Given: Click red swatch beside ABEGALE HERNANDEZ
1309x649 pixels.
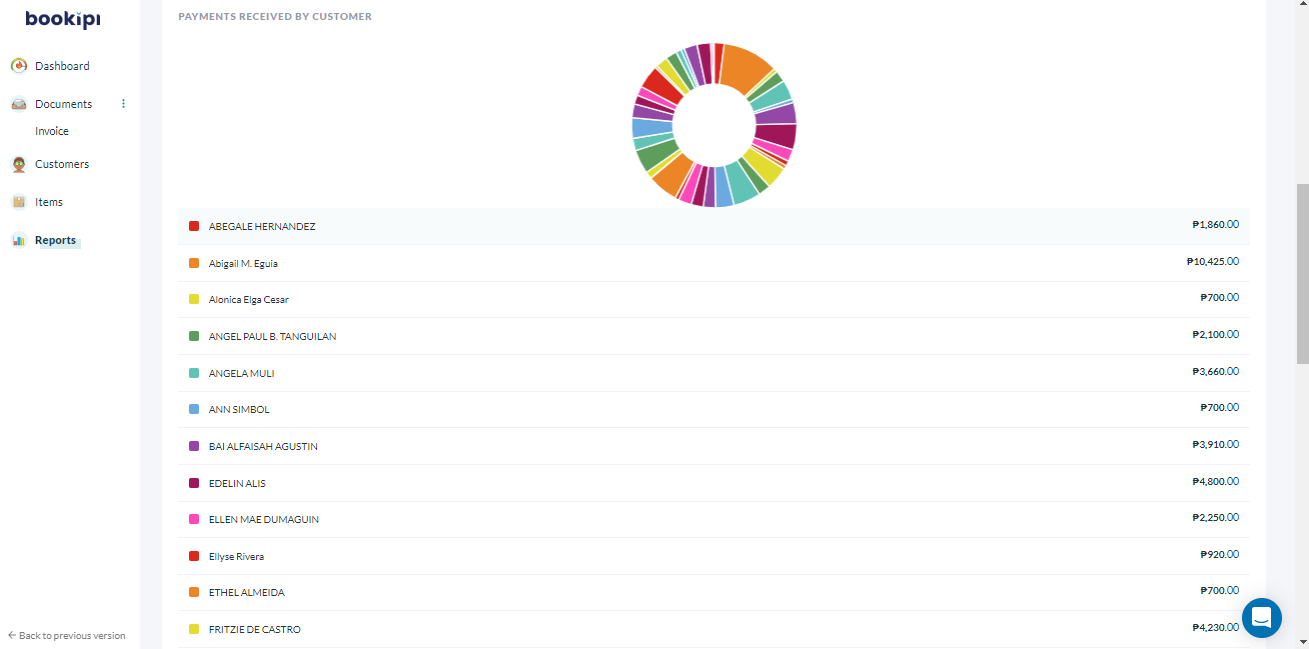Looking at the screenshot, I should coord(194,226).
